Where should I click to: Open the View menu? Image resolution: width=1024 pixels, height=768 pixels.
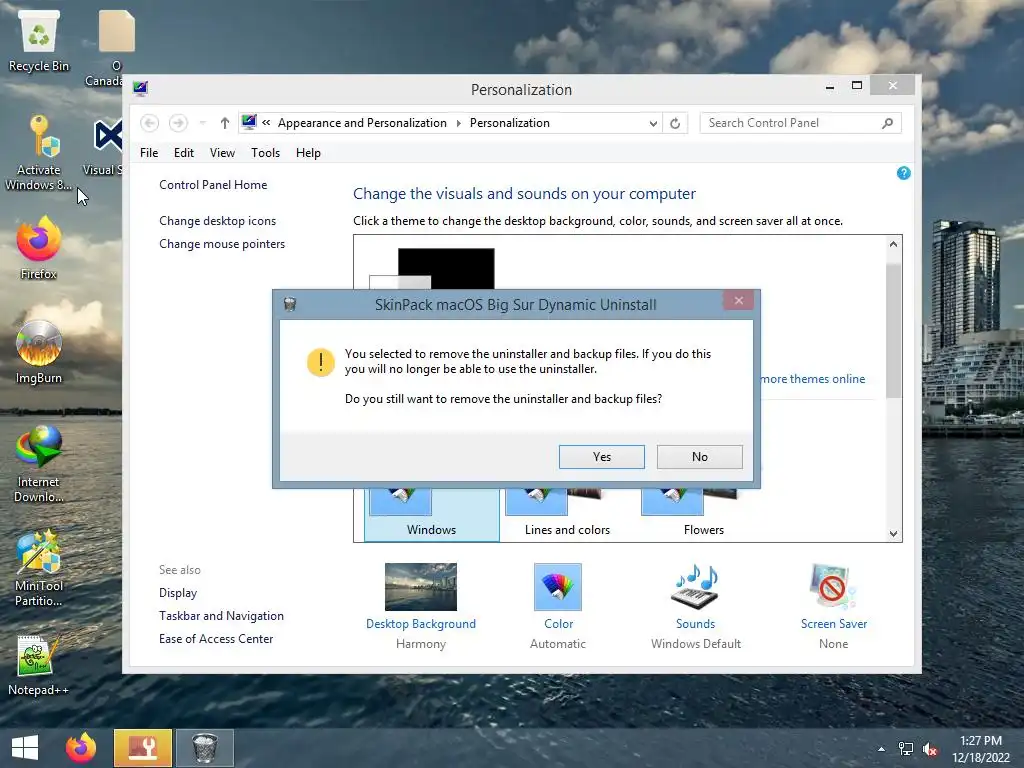222,153
